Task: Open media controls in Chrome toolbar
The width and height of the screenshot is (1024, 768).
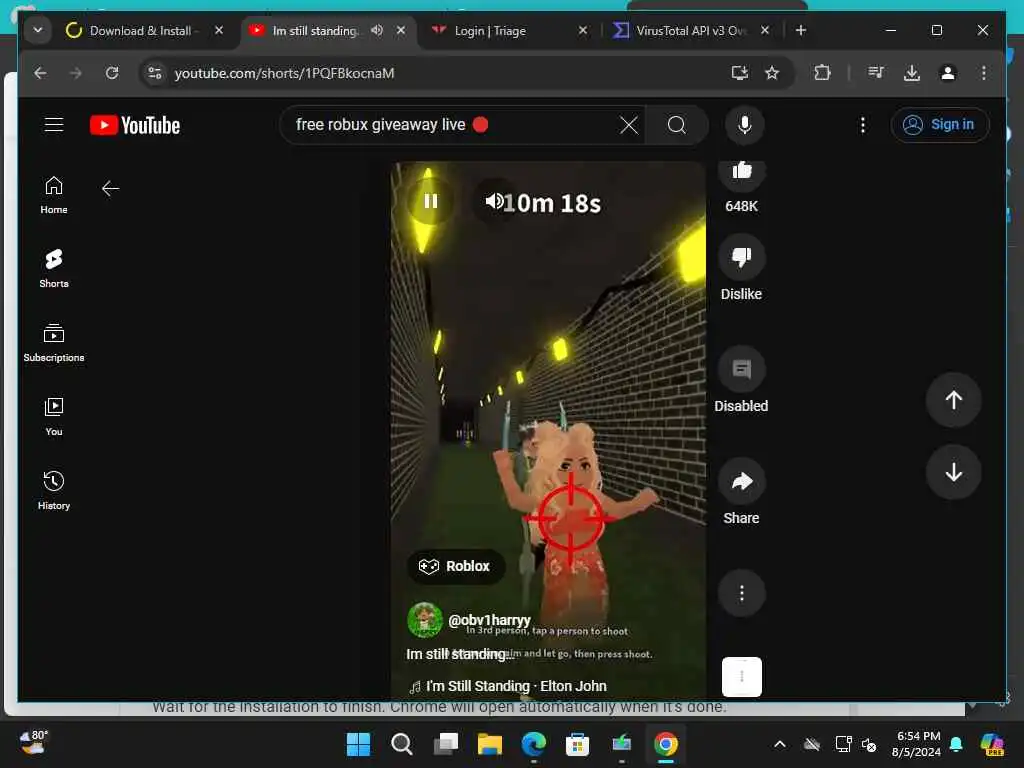Action: [876, 73]
